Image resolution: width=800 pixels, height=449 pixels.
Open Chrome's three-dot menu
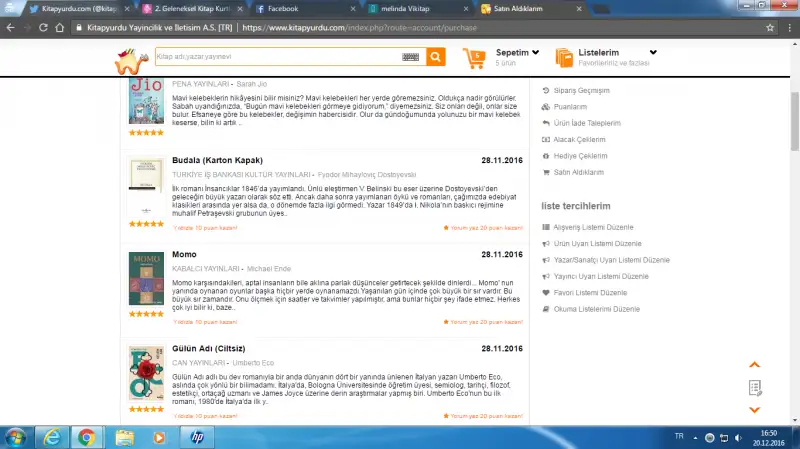coord(787,27)
